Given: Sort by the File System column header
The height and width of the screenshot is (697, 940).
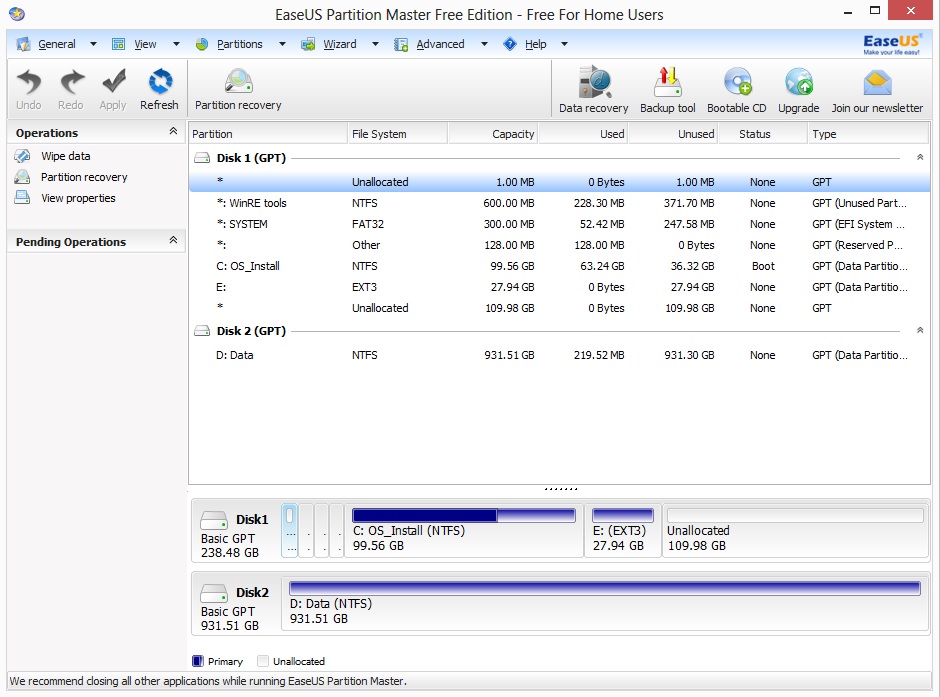Looking at the screenshot, I should point(397,134).
